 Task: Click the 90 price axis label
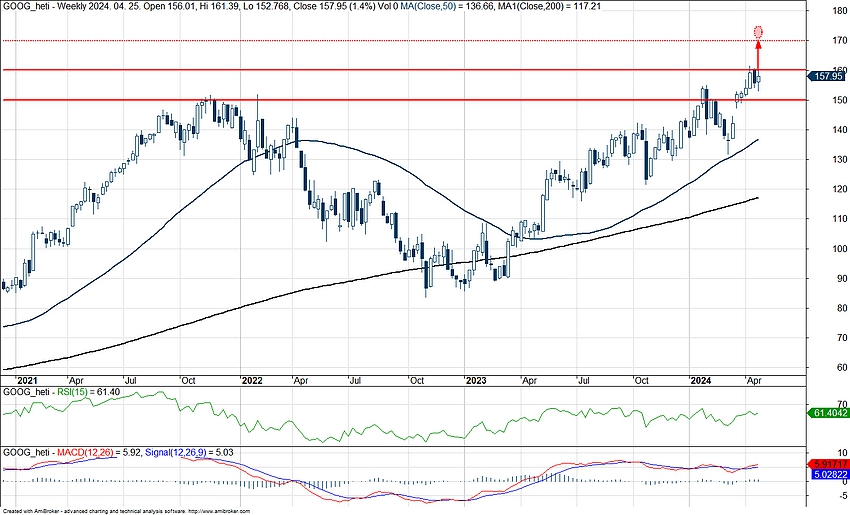(843, 279)
